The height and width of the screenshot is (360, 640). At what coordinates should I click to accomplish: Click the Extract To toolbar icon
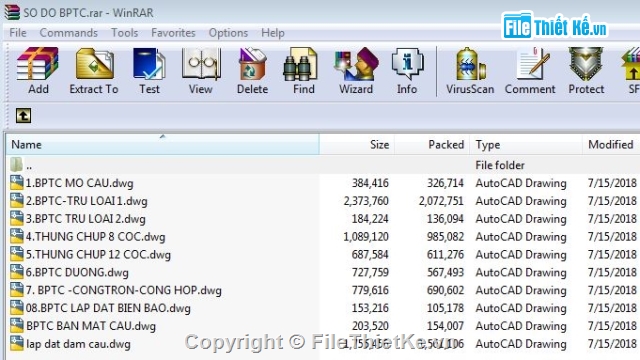(94, 64)
